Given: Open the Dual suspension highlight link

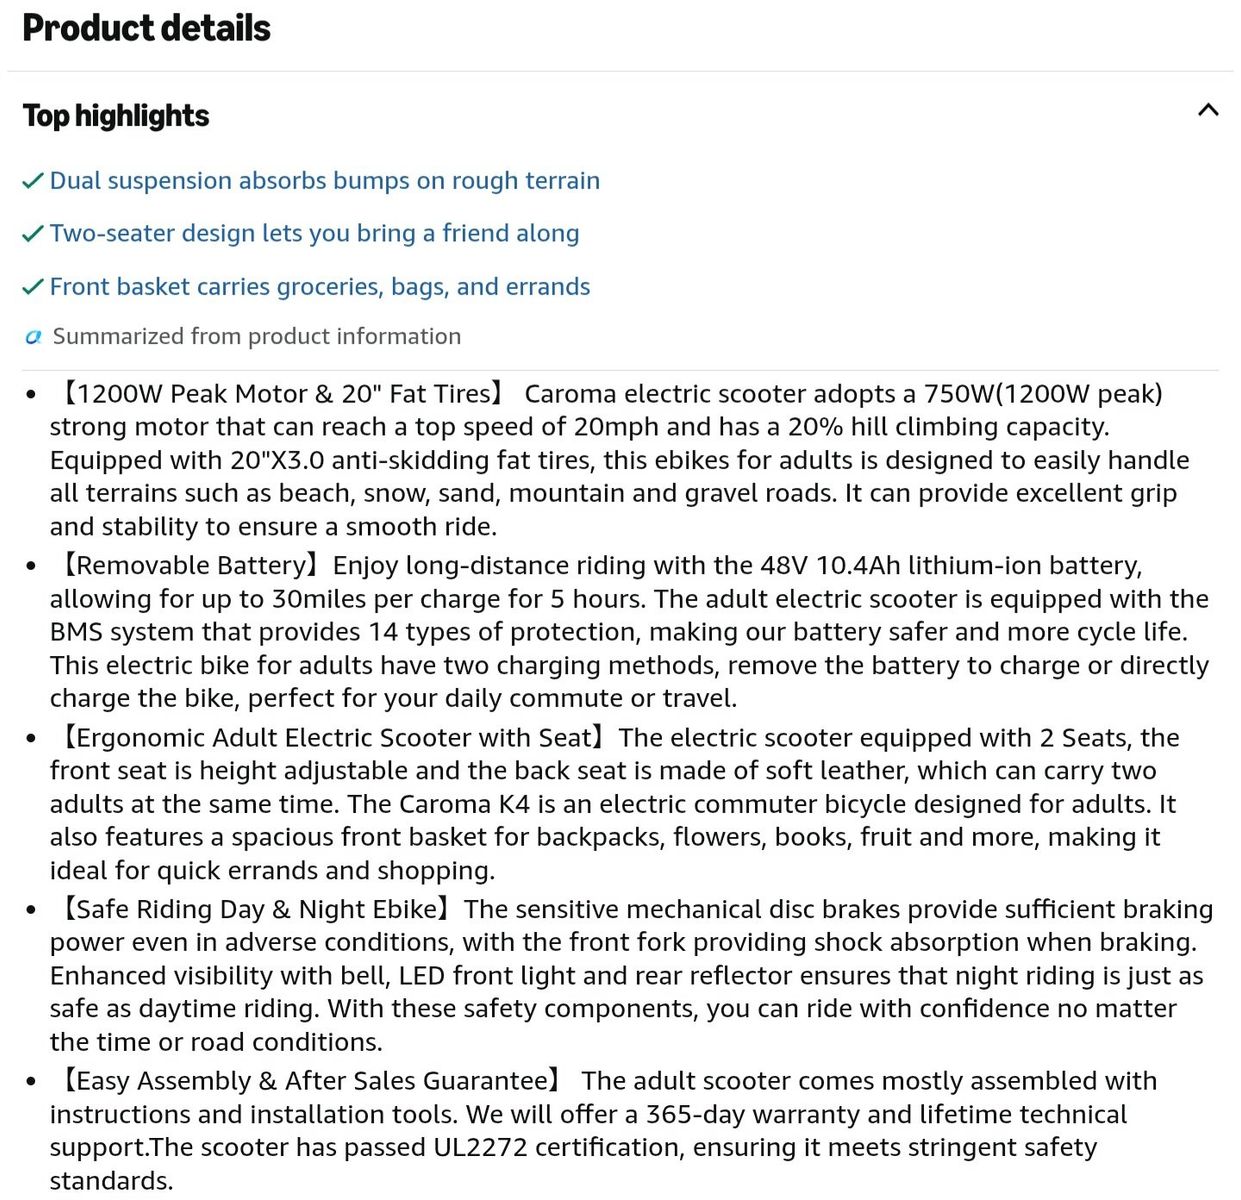Looking at the screenshot, I should [x=325, y=181].
